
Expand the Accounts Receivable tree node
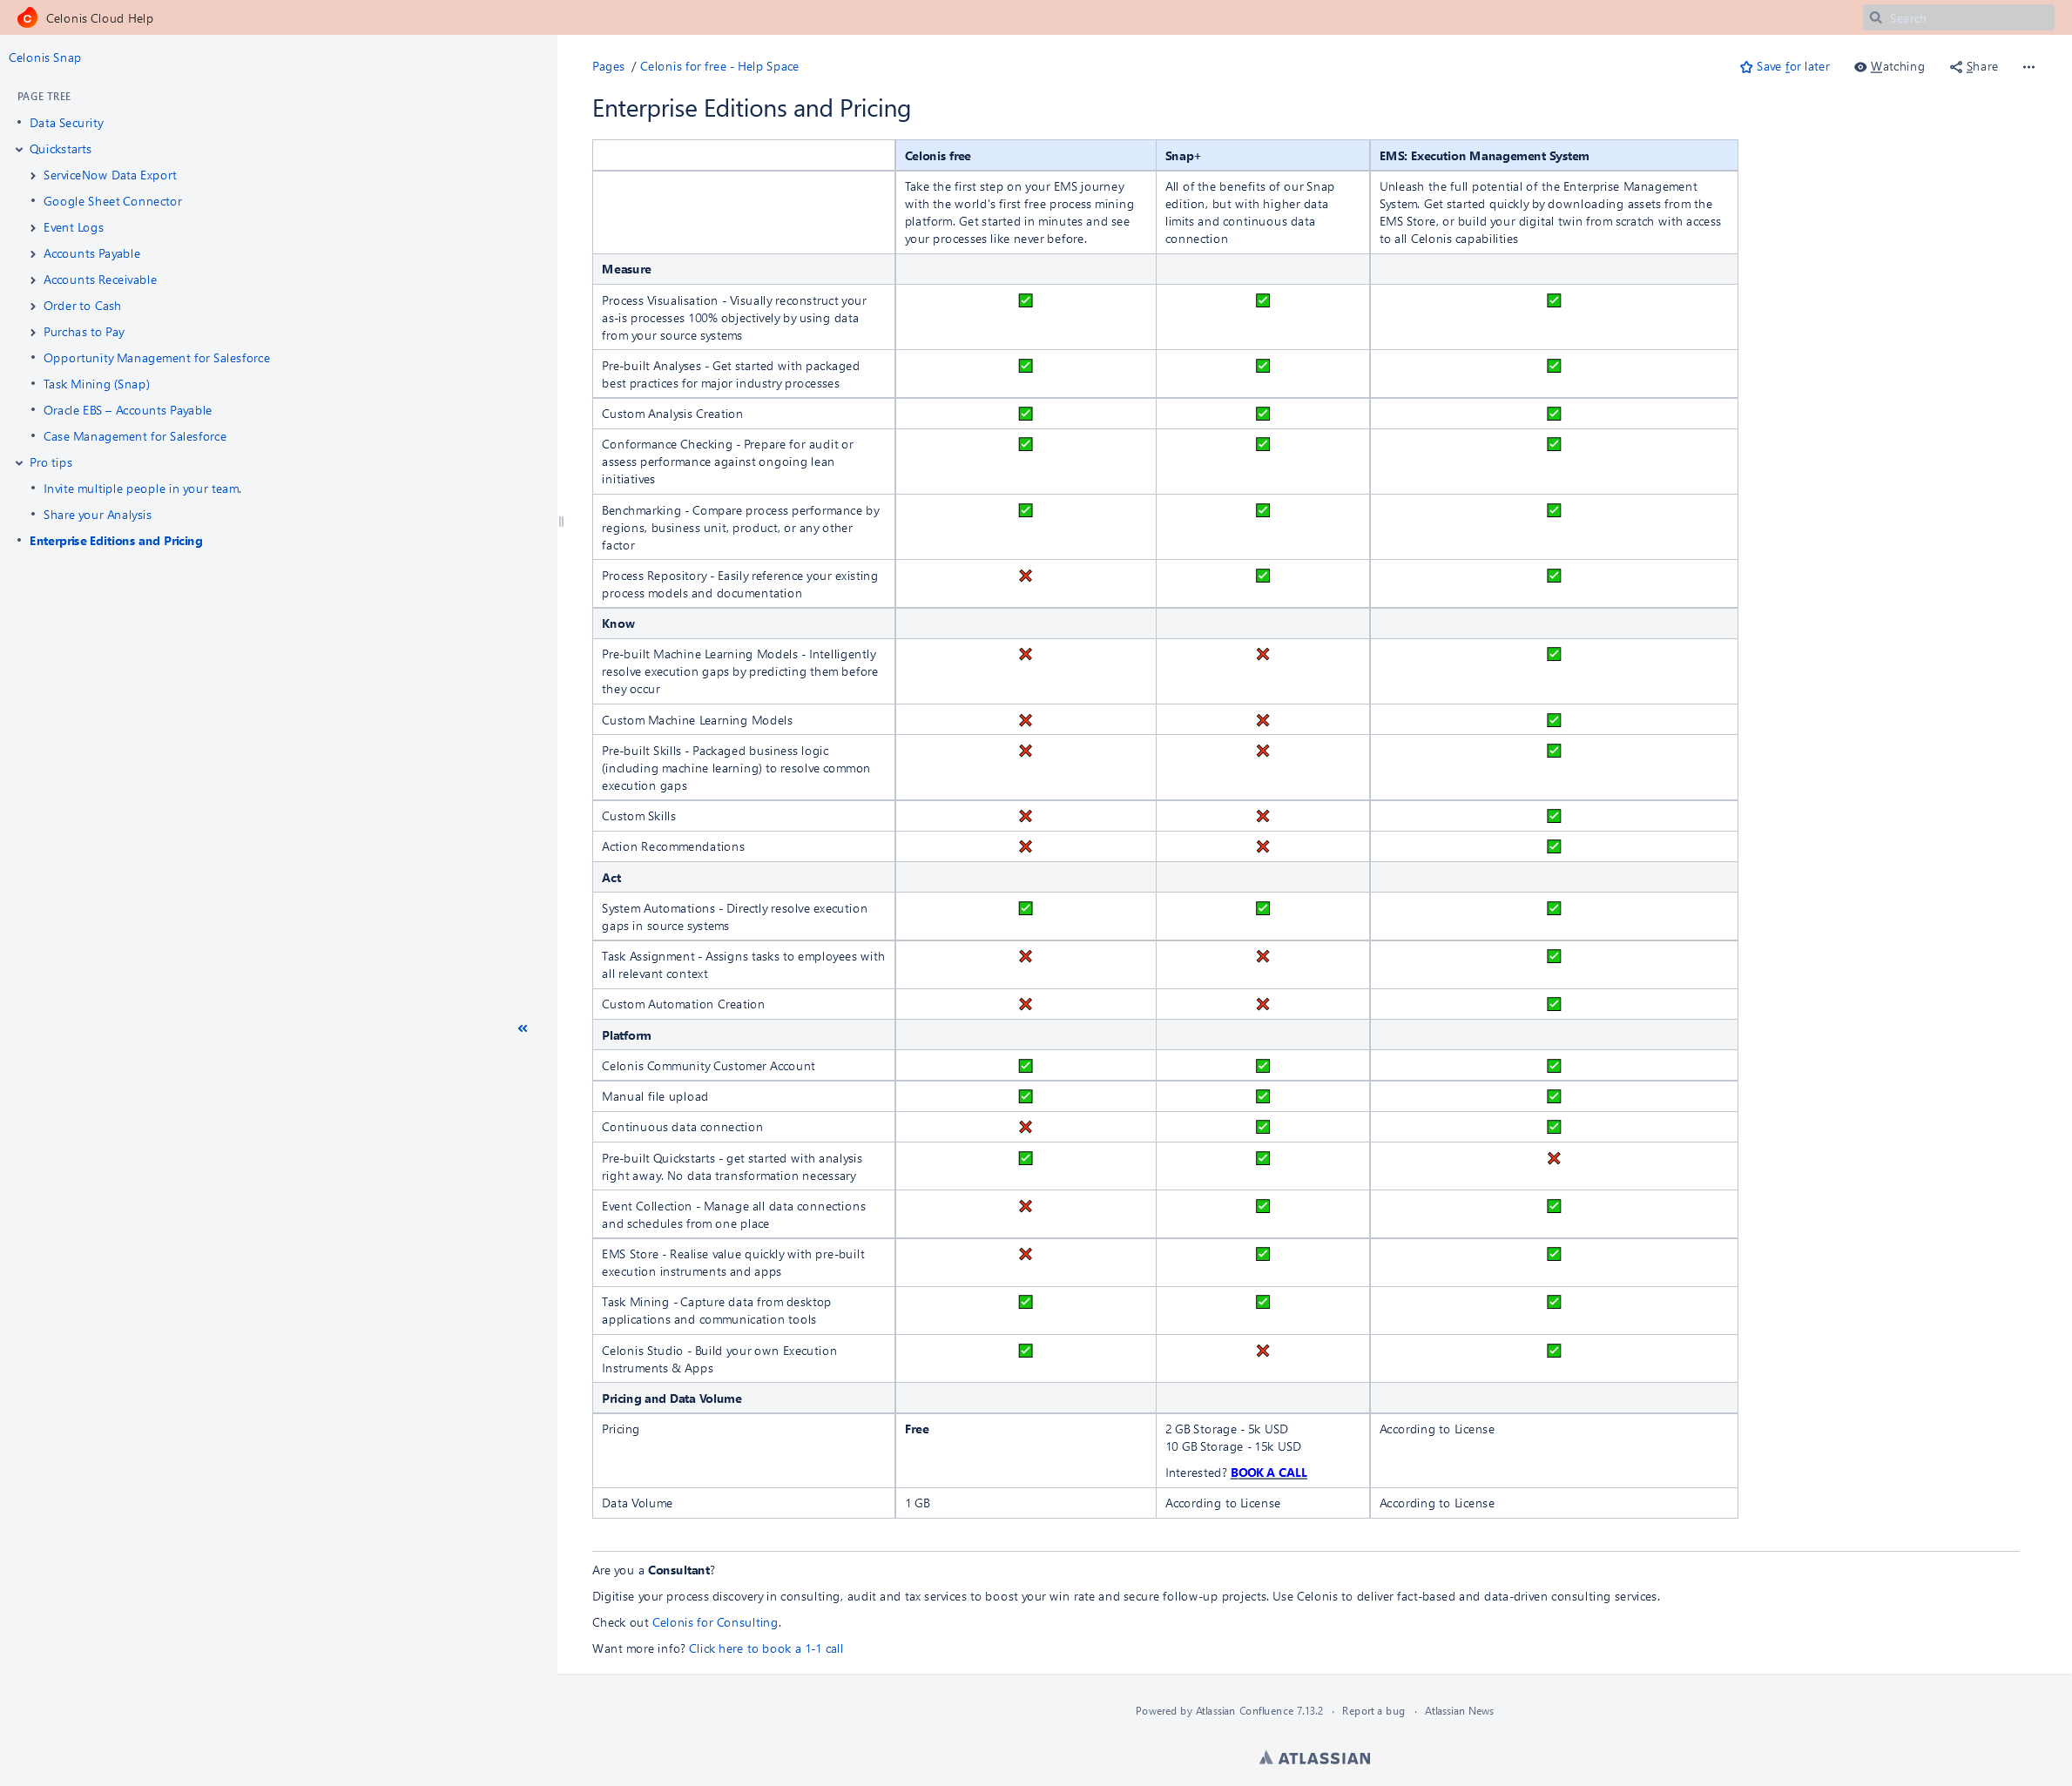33,280
